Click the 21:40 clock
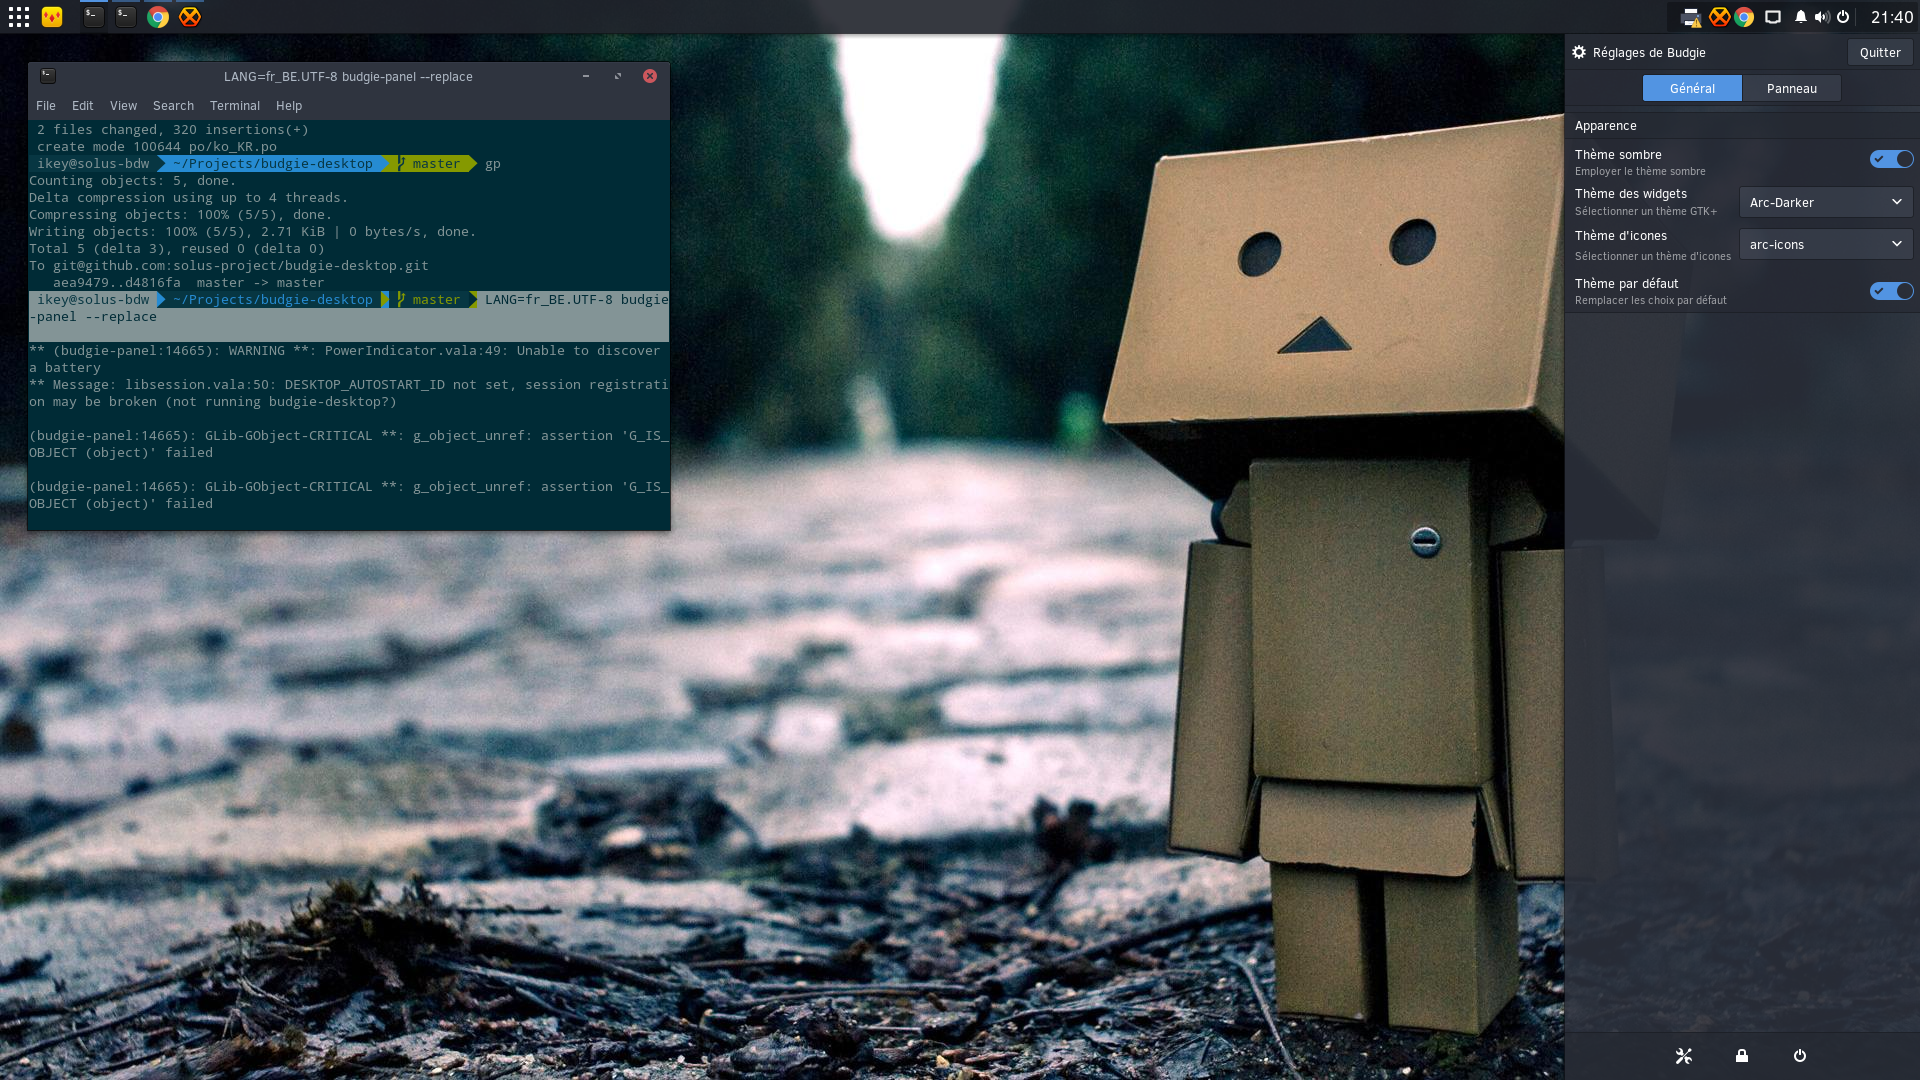 (1891, 17)
